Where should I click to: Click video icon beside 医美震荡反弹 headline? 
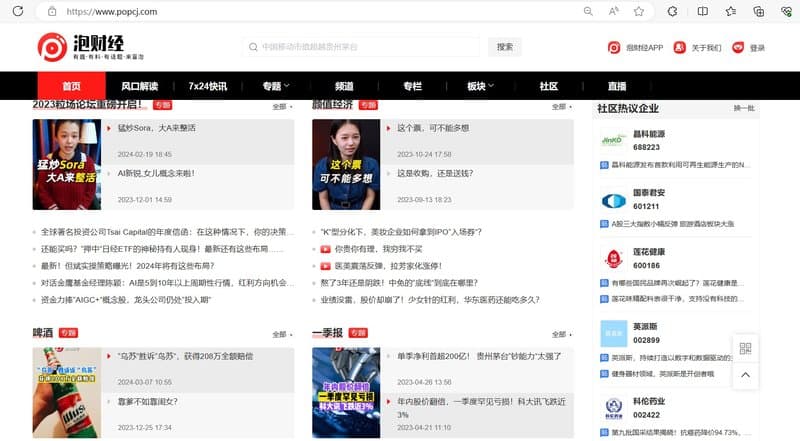pyautogui.click(x=325, y=266)
